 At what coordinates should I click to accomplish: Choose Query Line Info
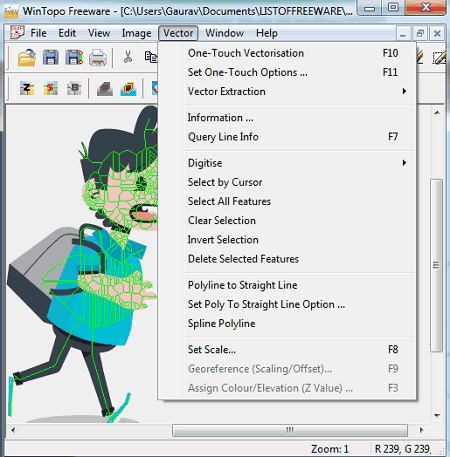click(287, 137)
